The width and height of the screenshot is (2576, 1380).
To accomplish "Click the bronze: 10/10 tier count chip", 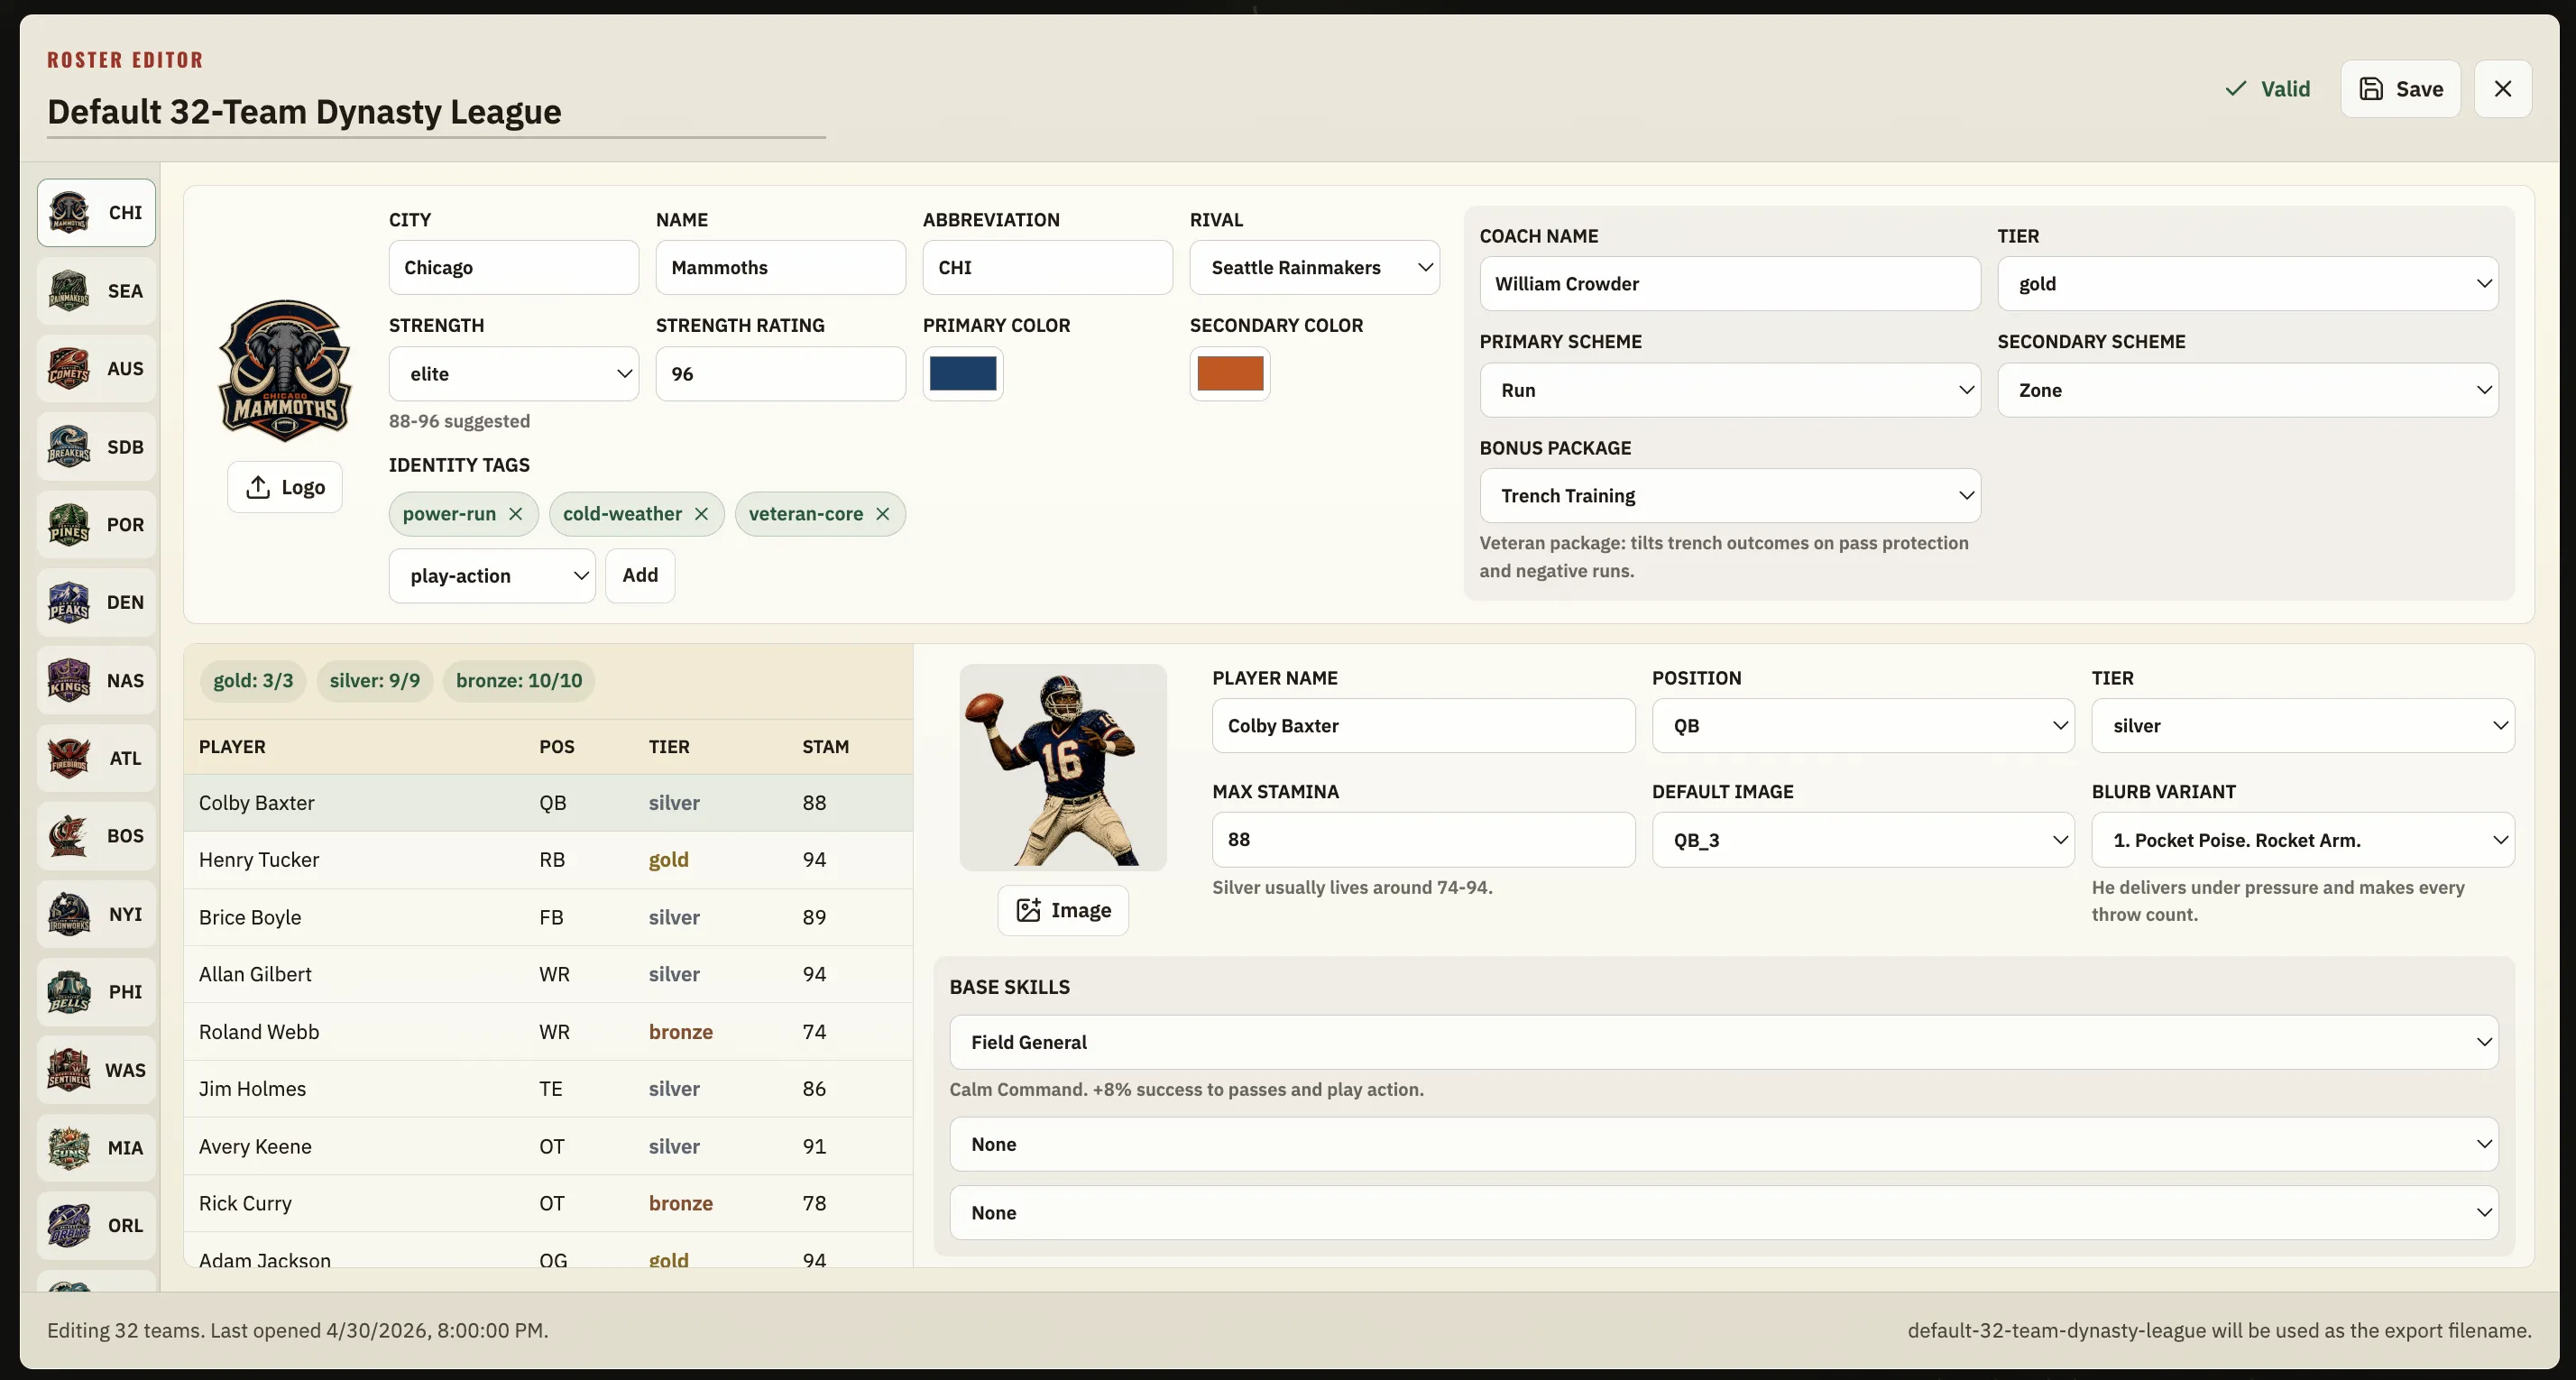I will (519, 681).
